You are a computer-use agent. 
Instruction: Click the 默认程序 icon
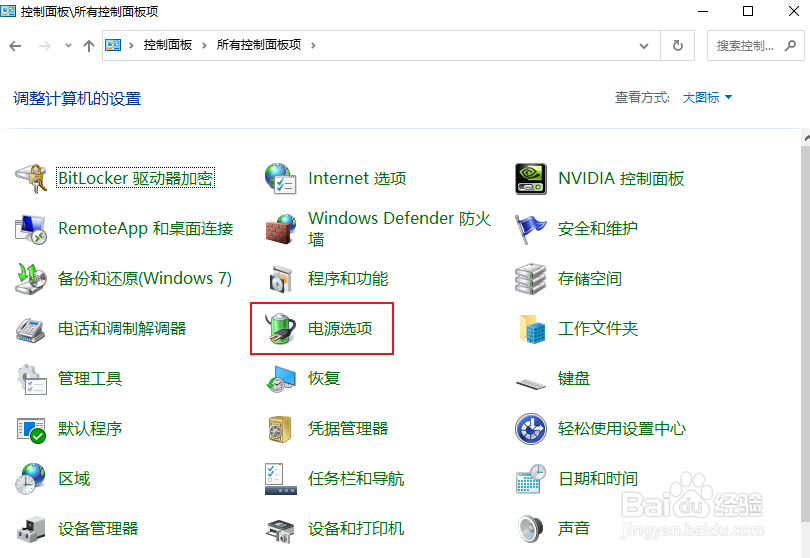[x=31, y=429]
